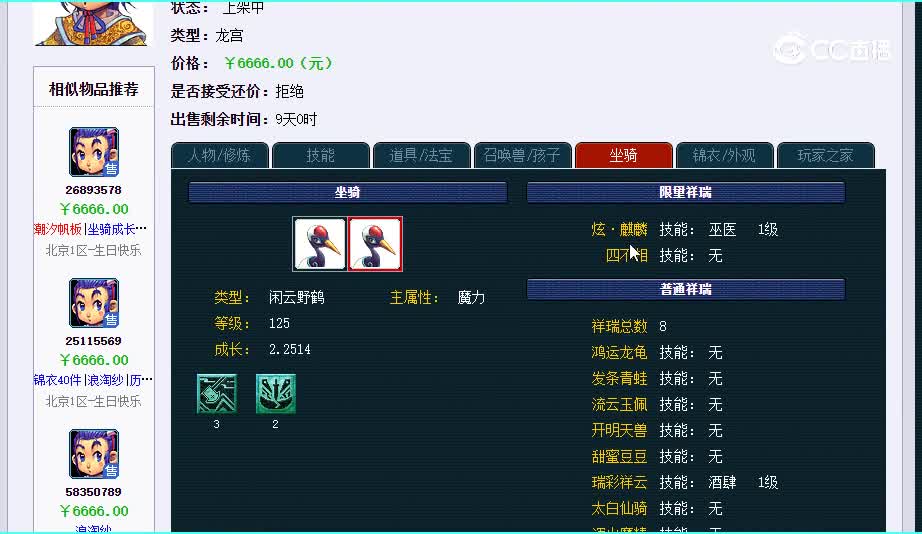Switch to the 技能 tab
This screenshot has height=534, width=922.
click(x=321, y=155)
